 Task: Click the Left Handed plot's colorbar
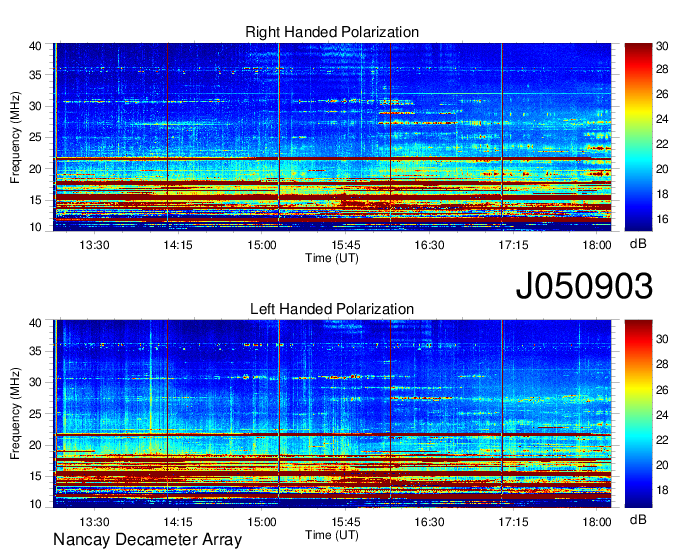(638, 414)
